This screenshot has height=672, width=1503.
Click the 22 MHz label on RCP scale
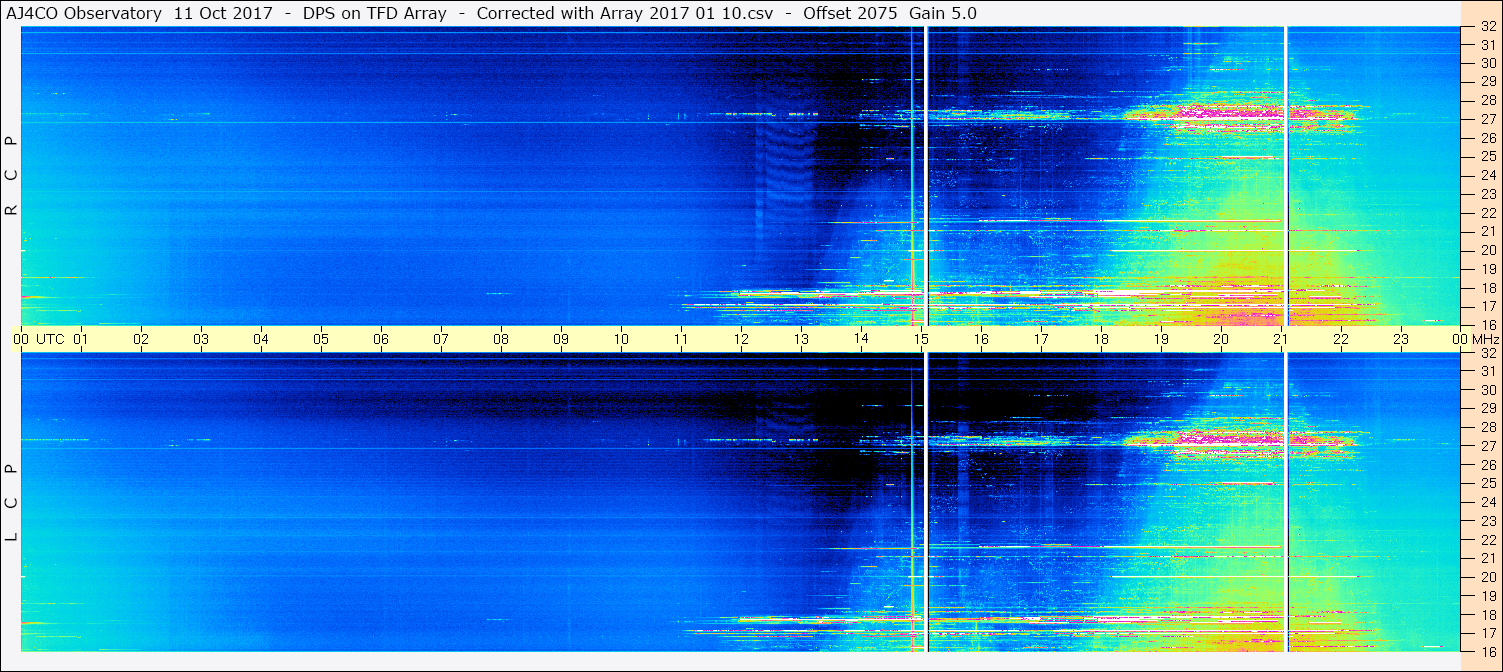point(1488,213)
